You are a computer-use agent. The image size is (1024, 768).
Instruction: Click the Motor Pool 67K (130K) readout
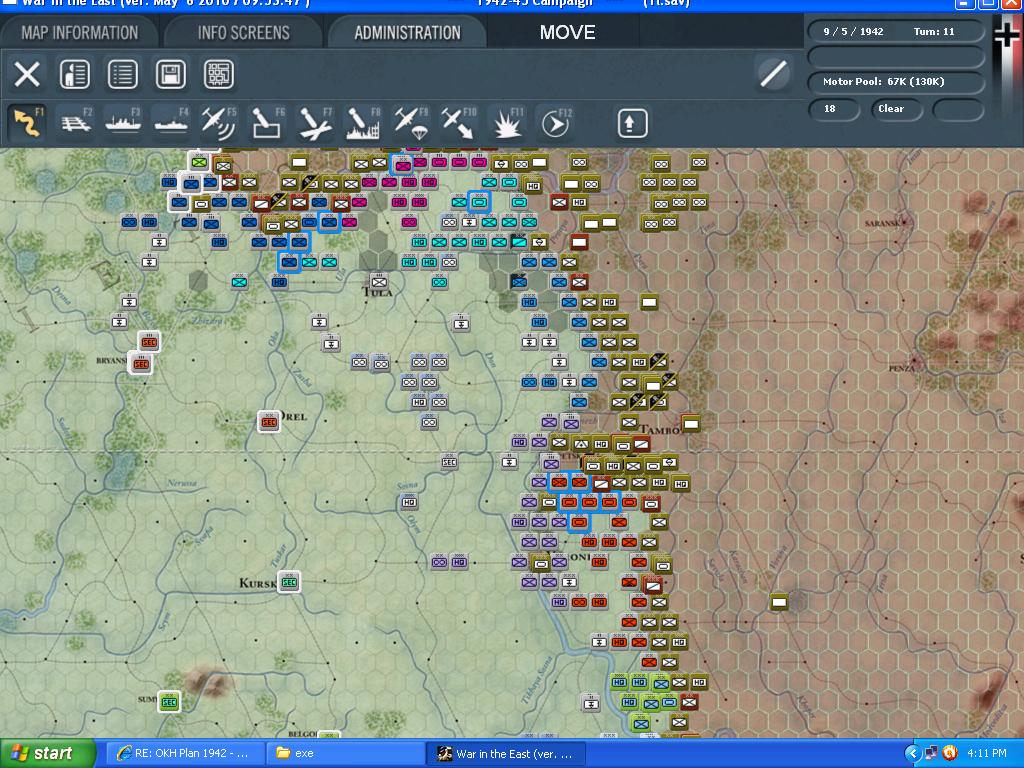click(895, 82)
